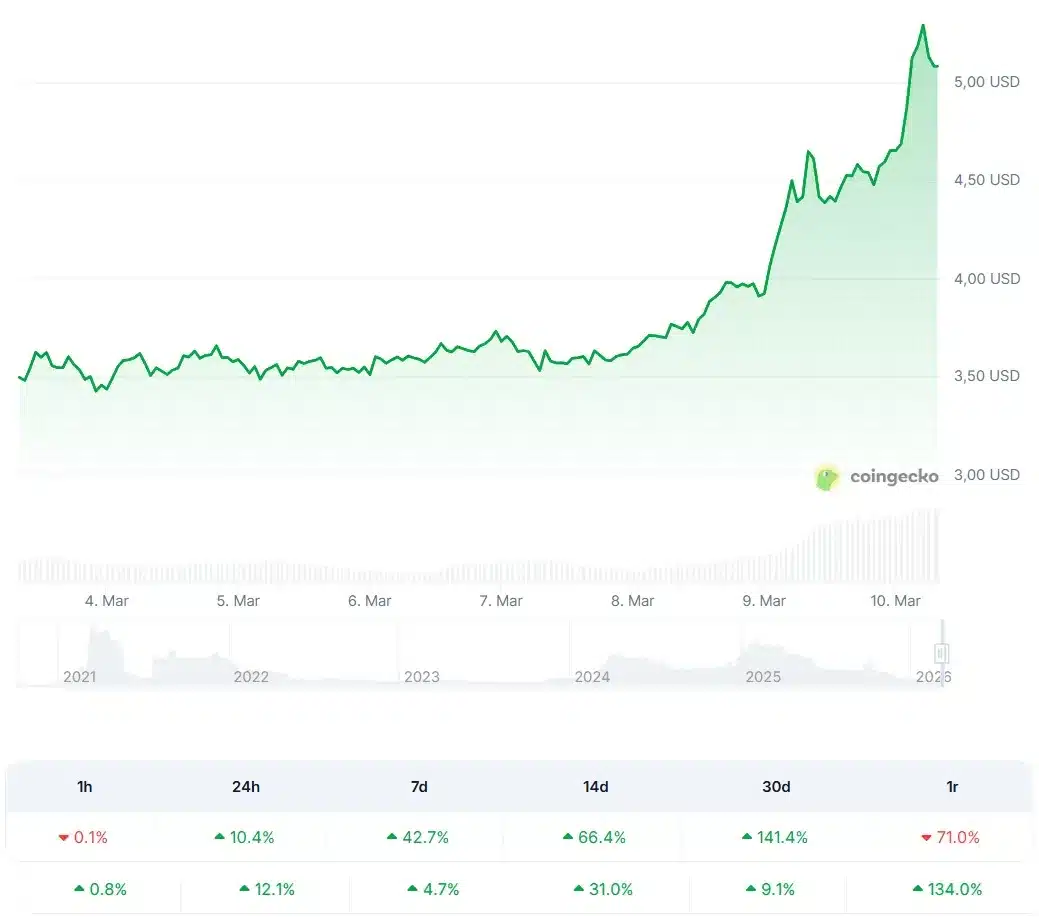Click the green up arrow beside 134.0%
Screen dimensions: 1039x917
(x=918, y=888)
